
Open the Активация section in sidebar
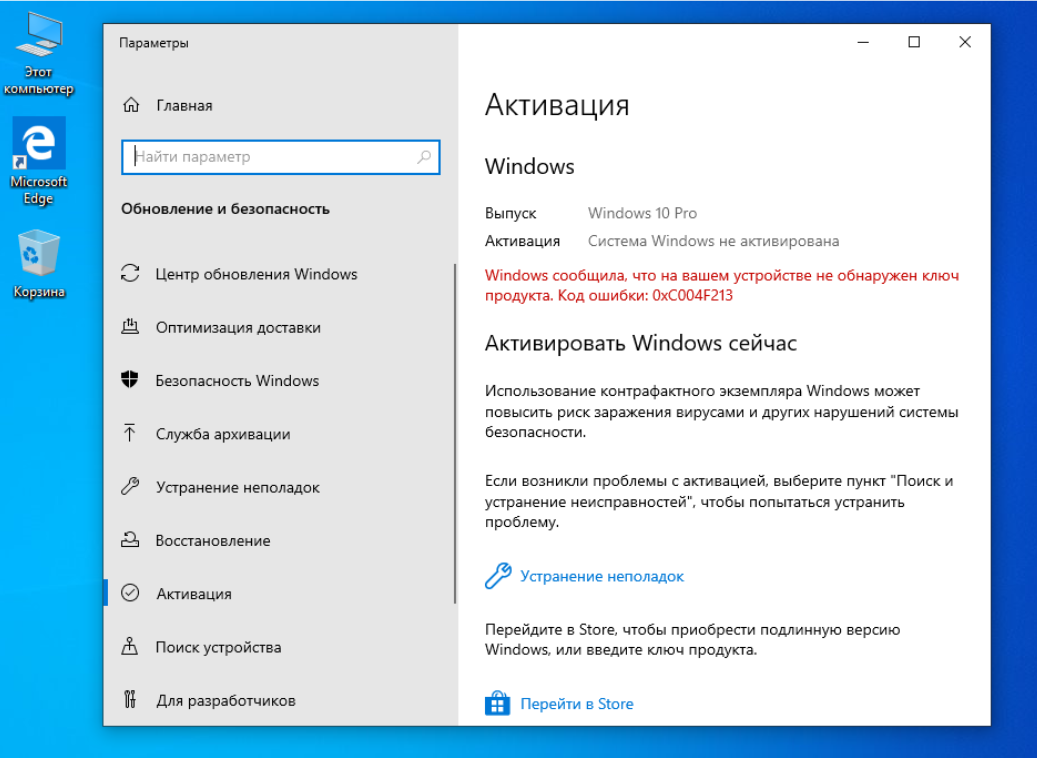(x=193, y=594)
